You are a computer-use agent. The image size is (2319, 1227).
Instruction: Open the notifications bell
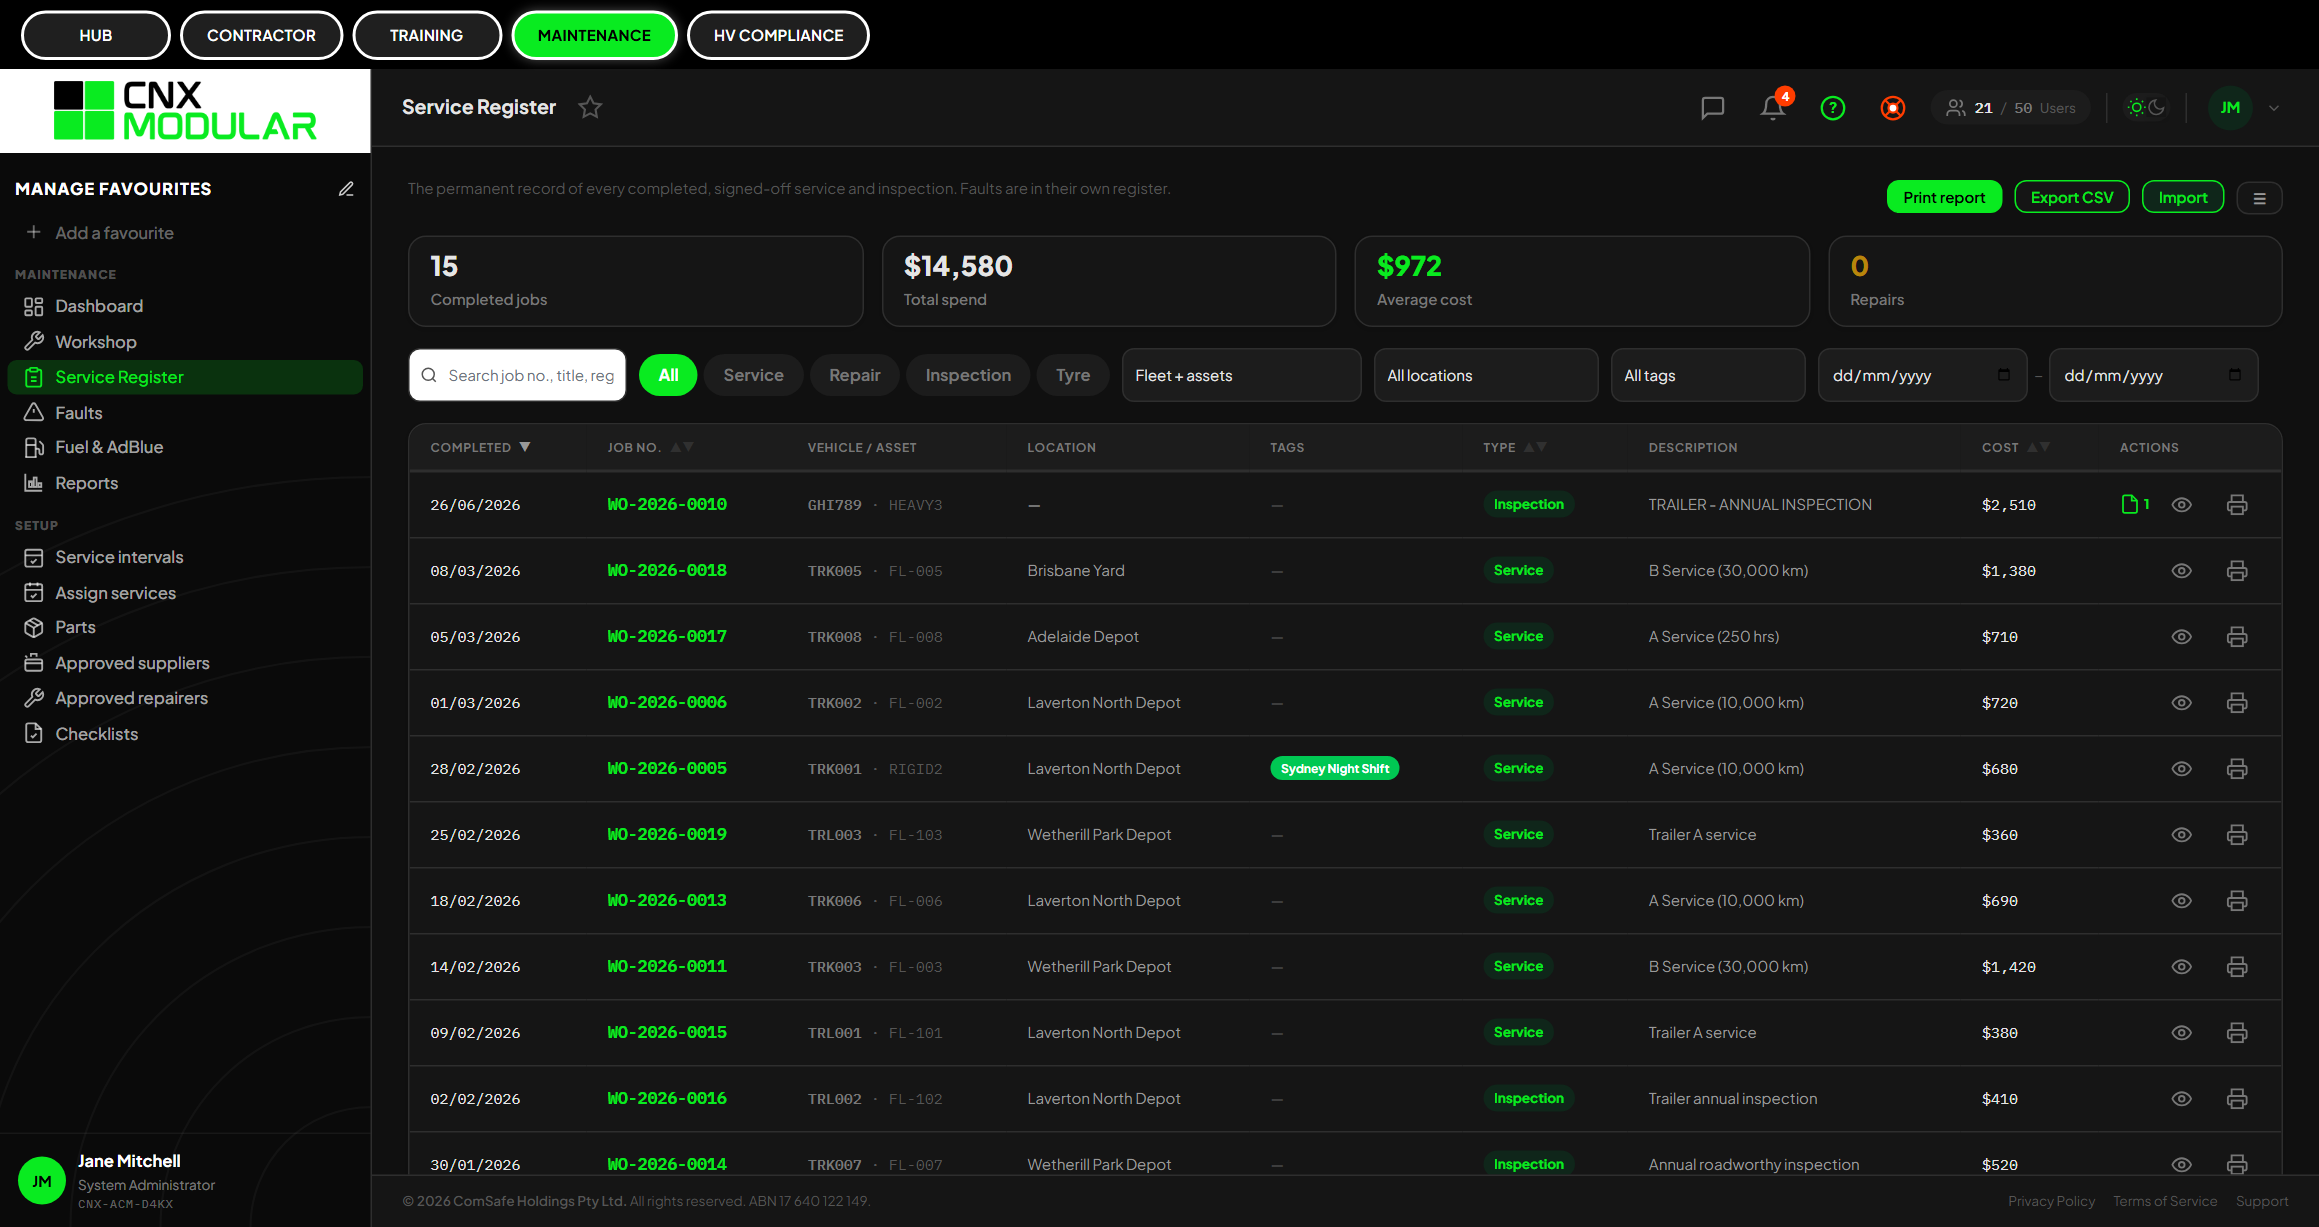coord(1773,108)
